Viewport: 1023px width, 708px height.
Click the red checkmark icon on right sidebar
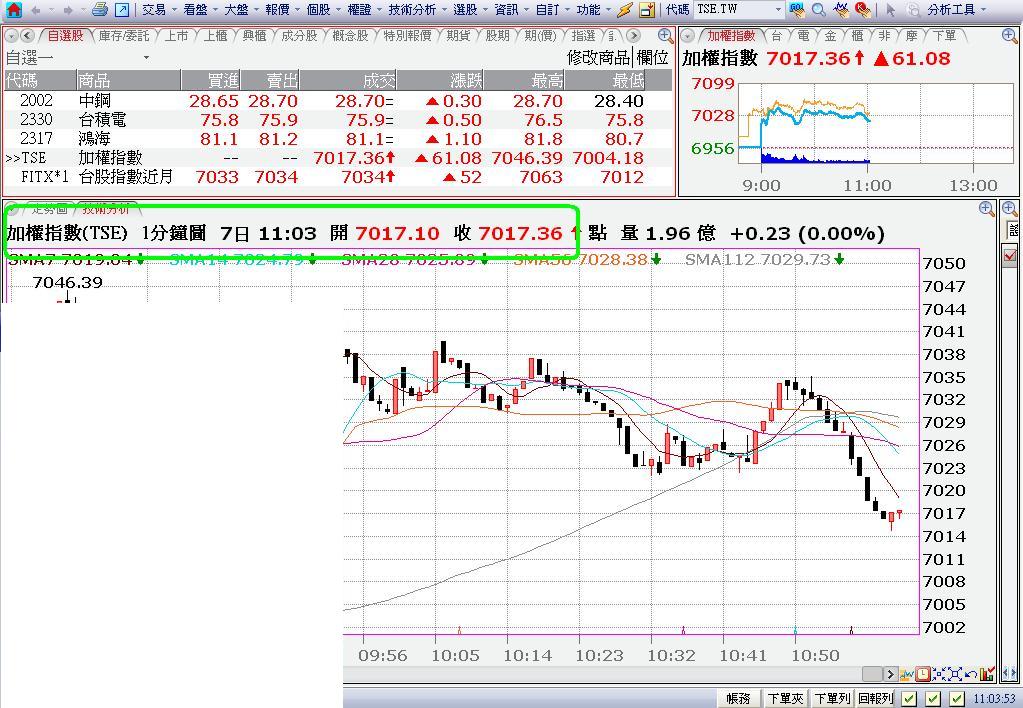tap(1010, 256)
